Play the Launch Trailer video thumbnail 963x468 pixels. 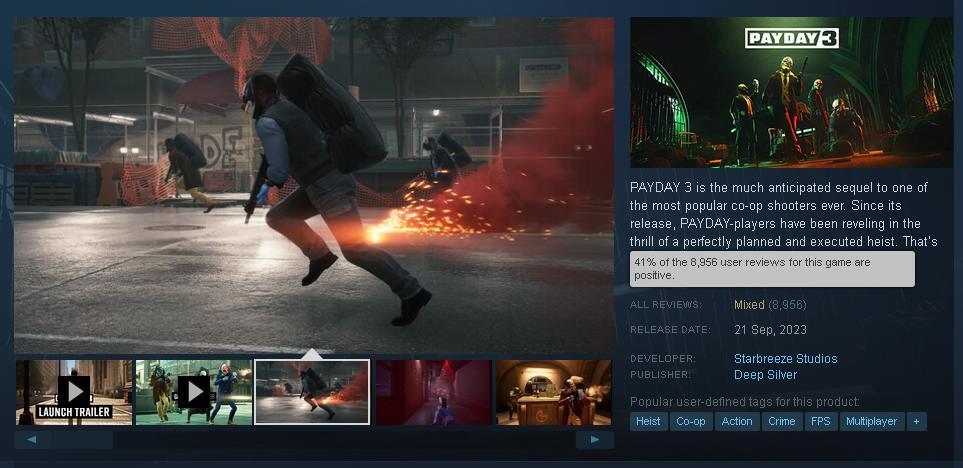(74, 392)
